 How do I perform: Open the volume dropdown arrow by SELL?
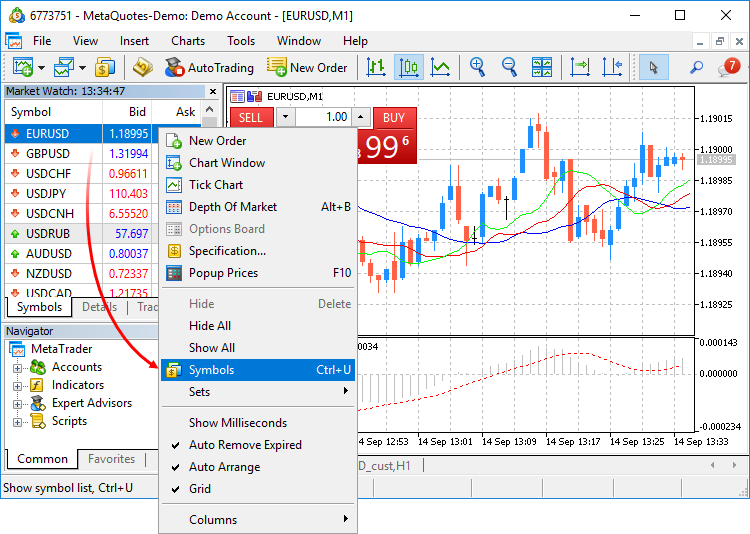coord(286,117)
